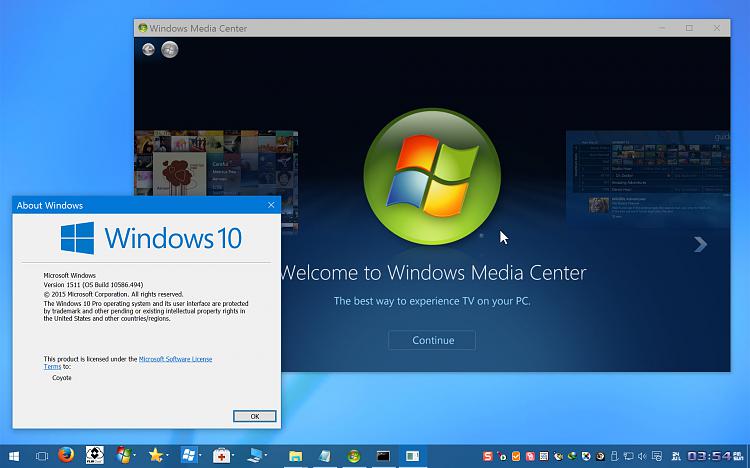Image resolution: width=750 pixels, height=468 pixels.
Task: Click the first-aid kit taskbar icon
Action: (221, 456)
